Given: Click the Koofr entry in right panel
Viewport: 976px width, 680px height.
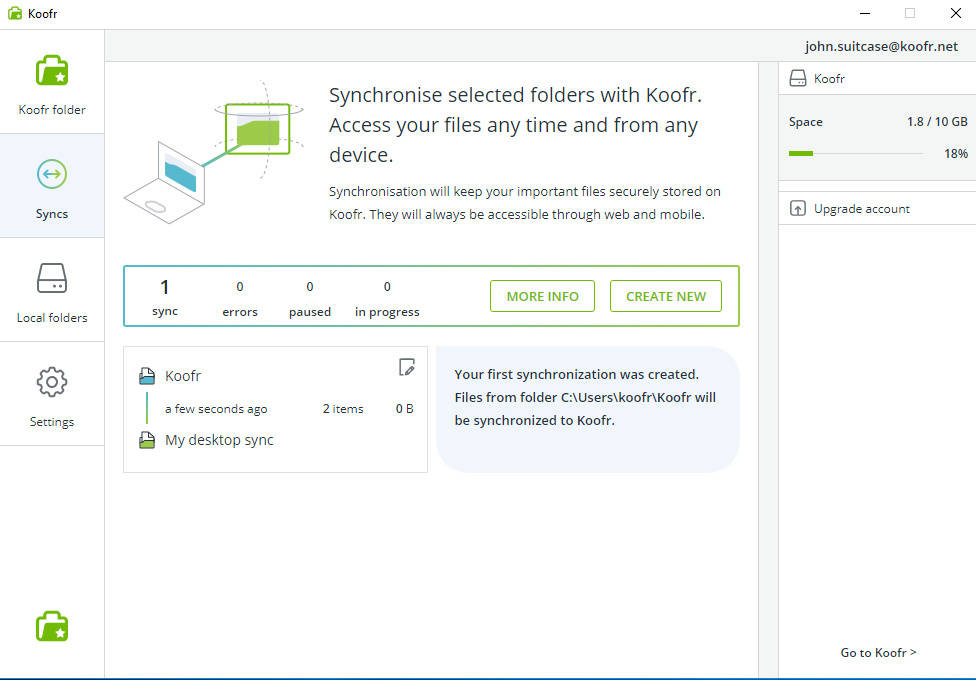Looking at the screenshot, I should pyautogui.click(x=877, y=78).
